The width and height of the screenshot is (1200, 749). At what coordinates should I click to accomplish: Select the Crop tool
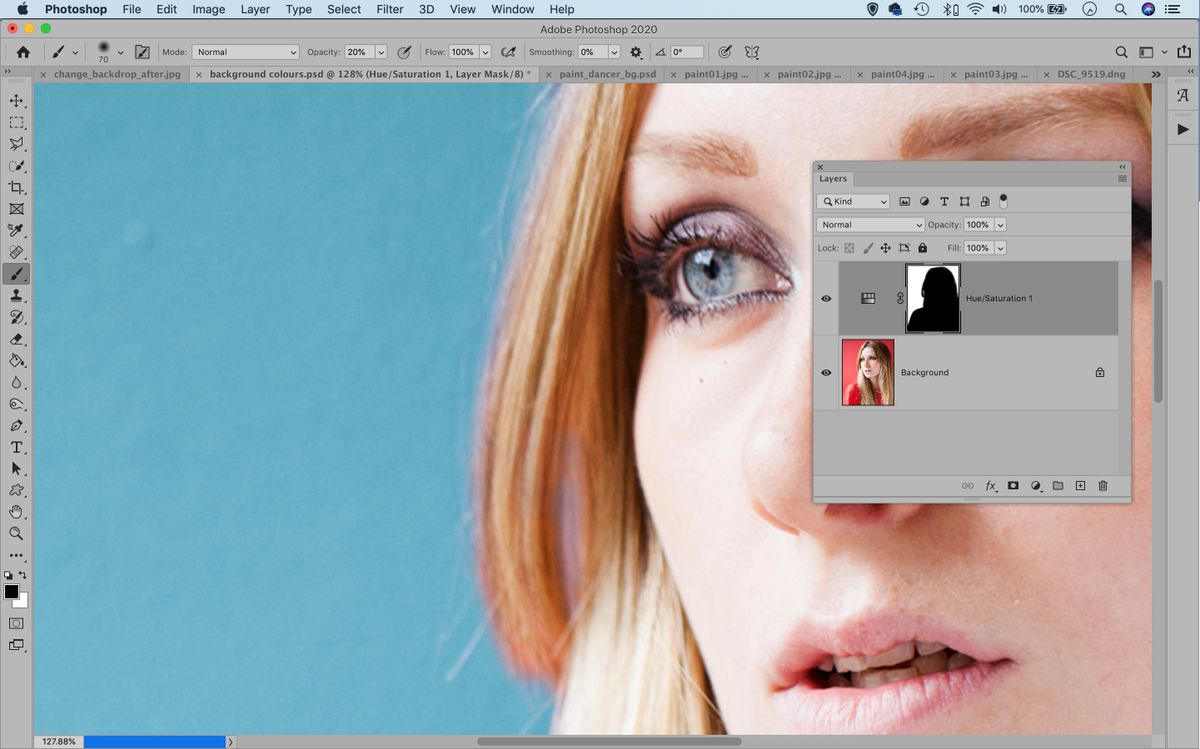click(x=16, y=187)
